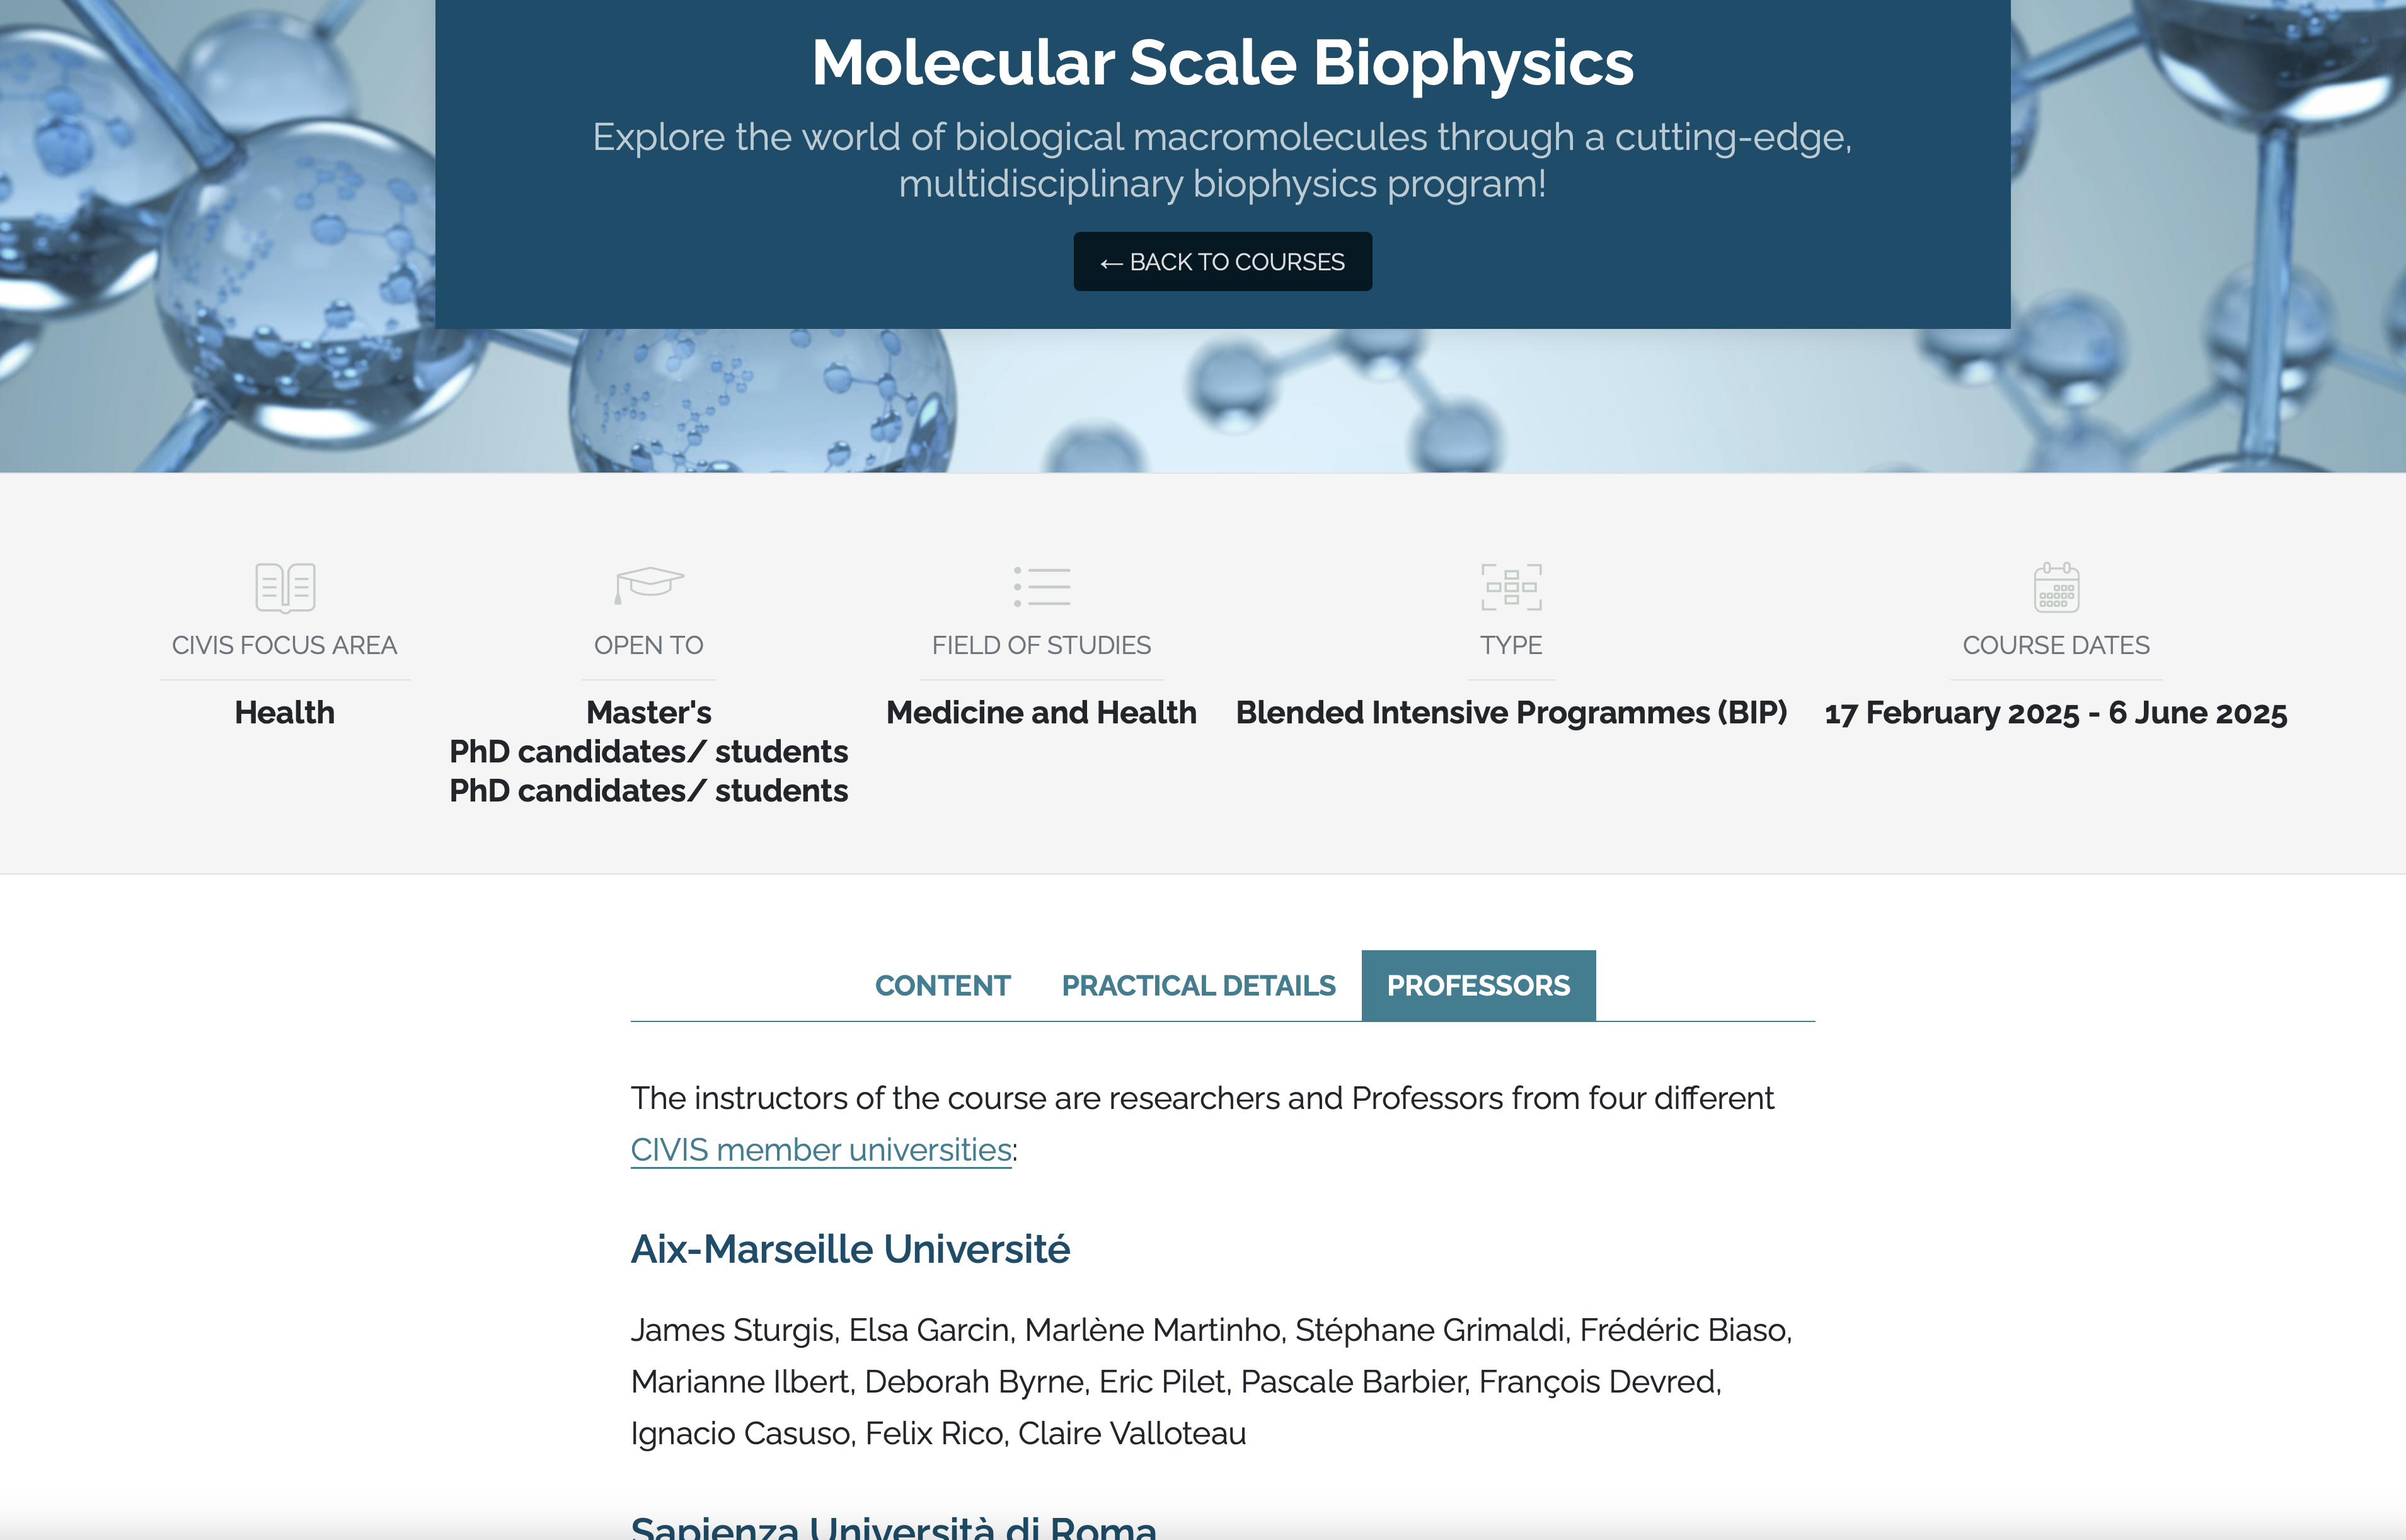Click the diagram icon above Type
The height and width of the screenshot is (1540, 2406).
pos(1511,587)
